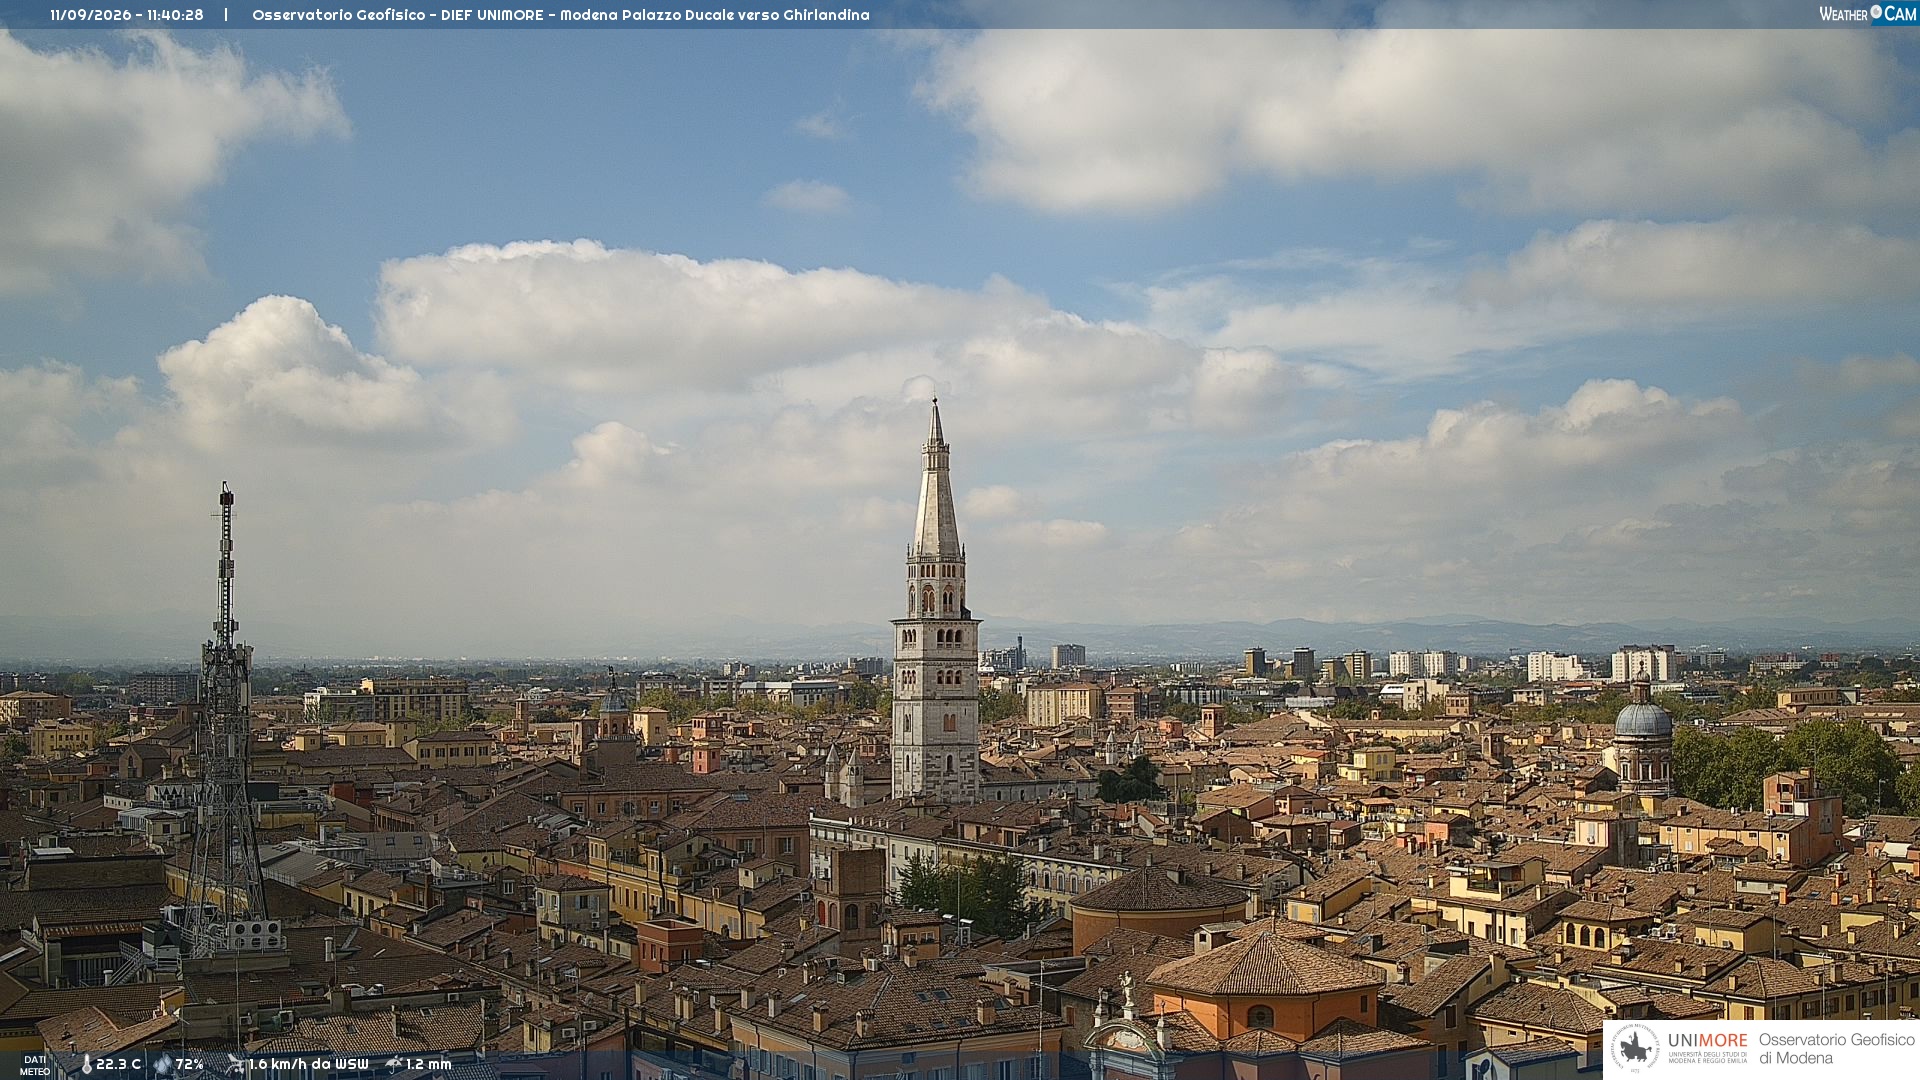This screenshot has height=1080, width=1920.
Task: Click the round brick rotunda roof
Action: [x=1159, y=889]
